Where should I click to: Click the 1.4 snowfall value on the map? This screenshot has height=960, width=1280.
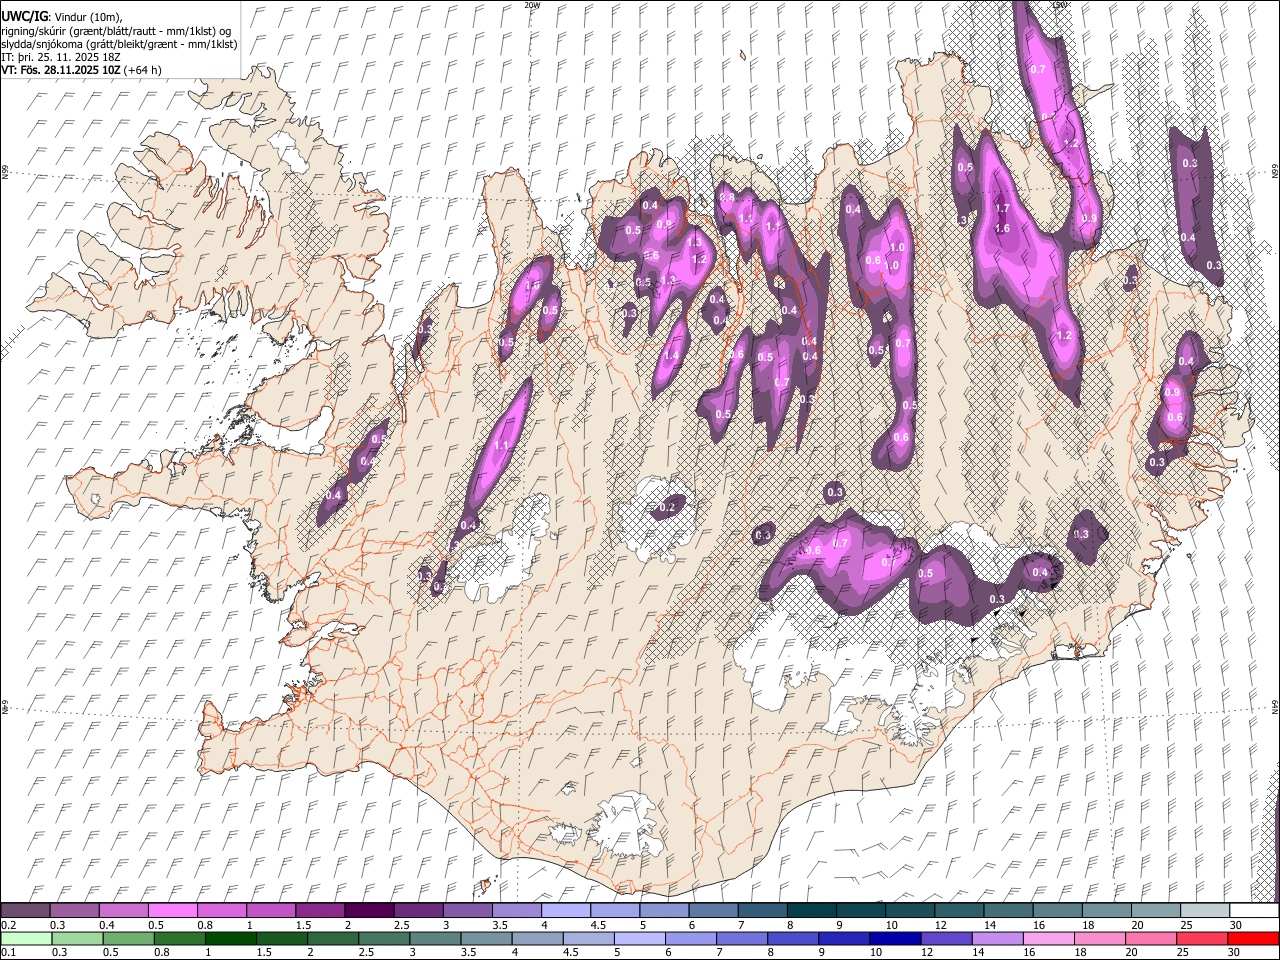click(671, 356)
